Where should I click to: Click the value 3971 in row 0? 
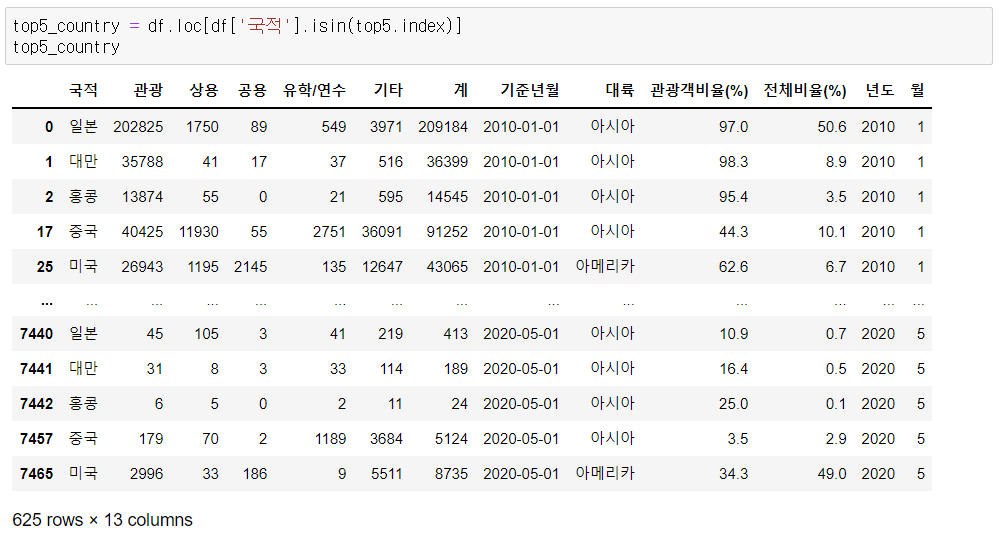387,127
